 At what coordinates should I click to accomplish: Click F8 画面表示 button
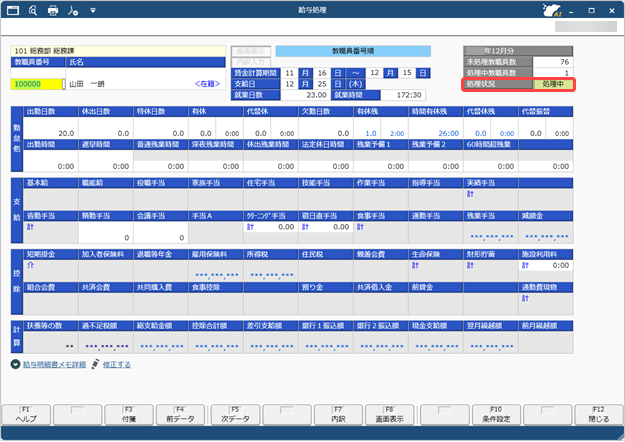coord(390,415)
